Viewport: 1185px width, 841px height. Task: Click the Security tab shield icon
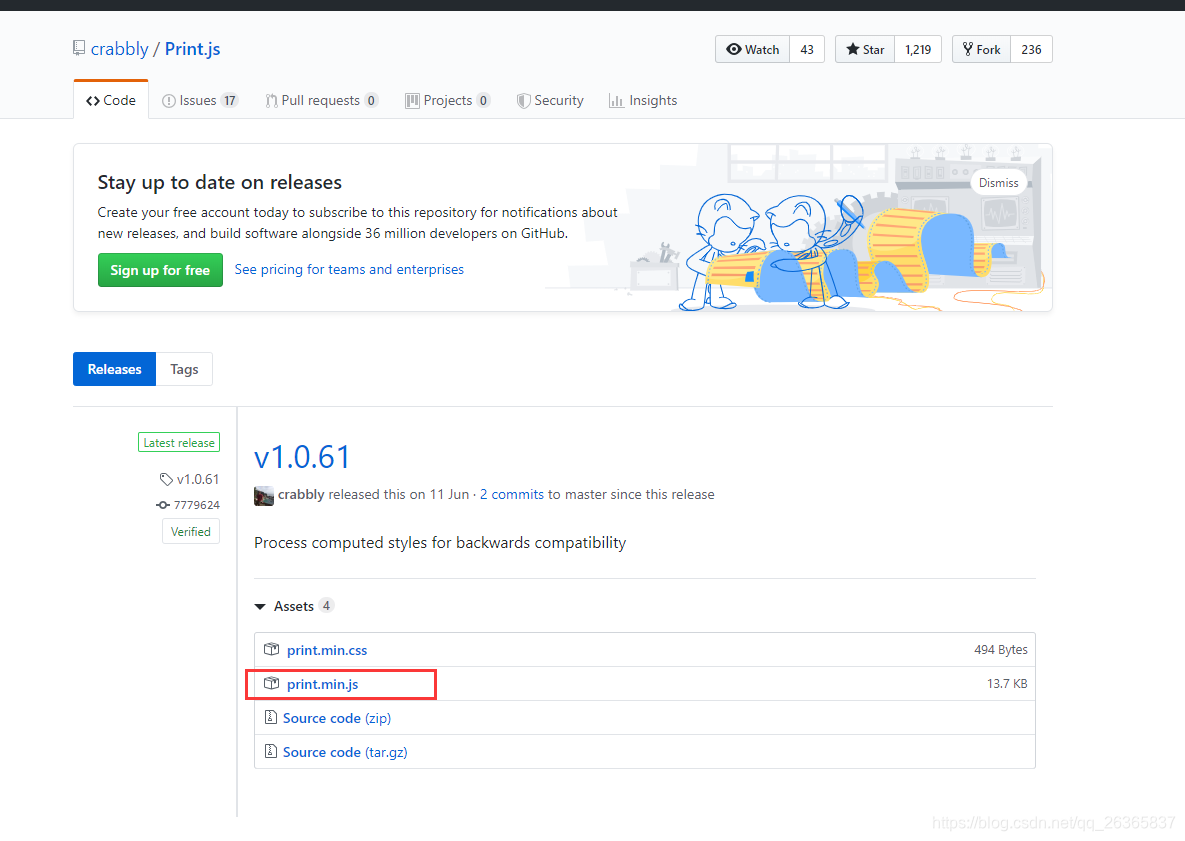[x=523, y=100]
